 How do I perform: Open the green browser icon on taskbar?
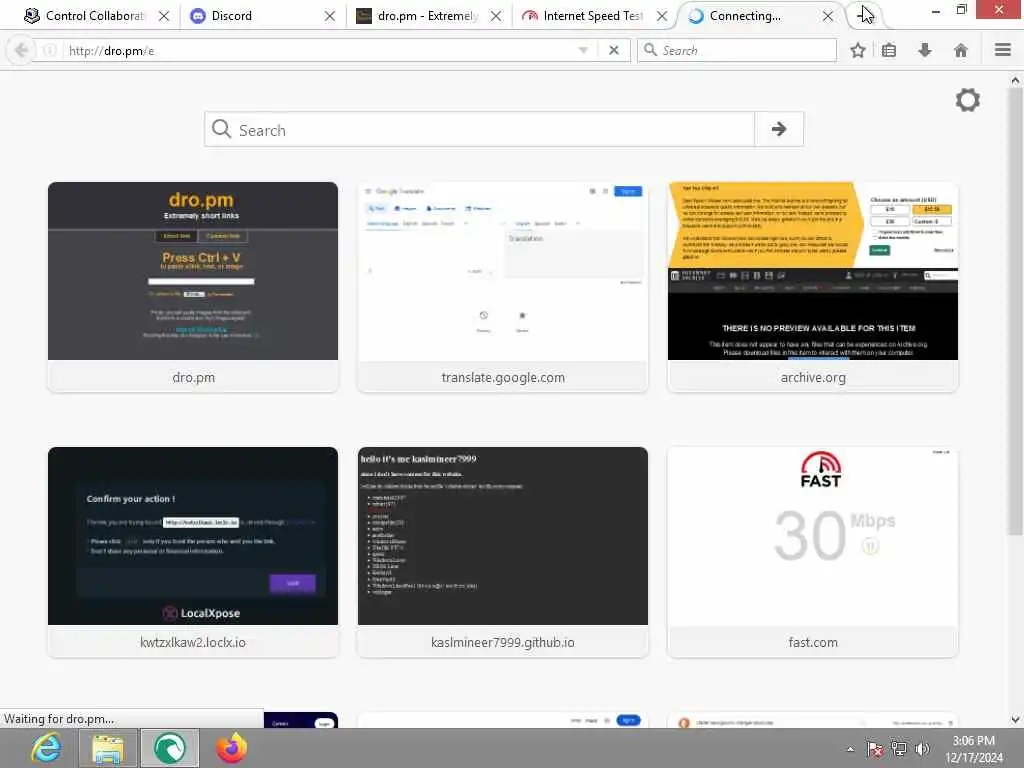170,748
